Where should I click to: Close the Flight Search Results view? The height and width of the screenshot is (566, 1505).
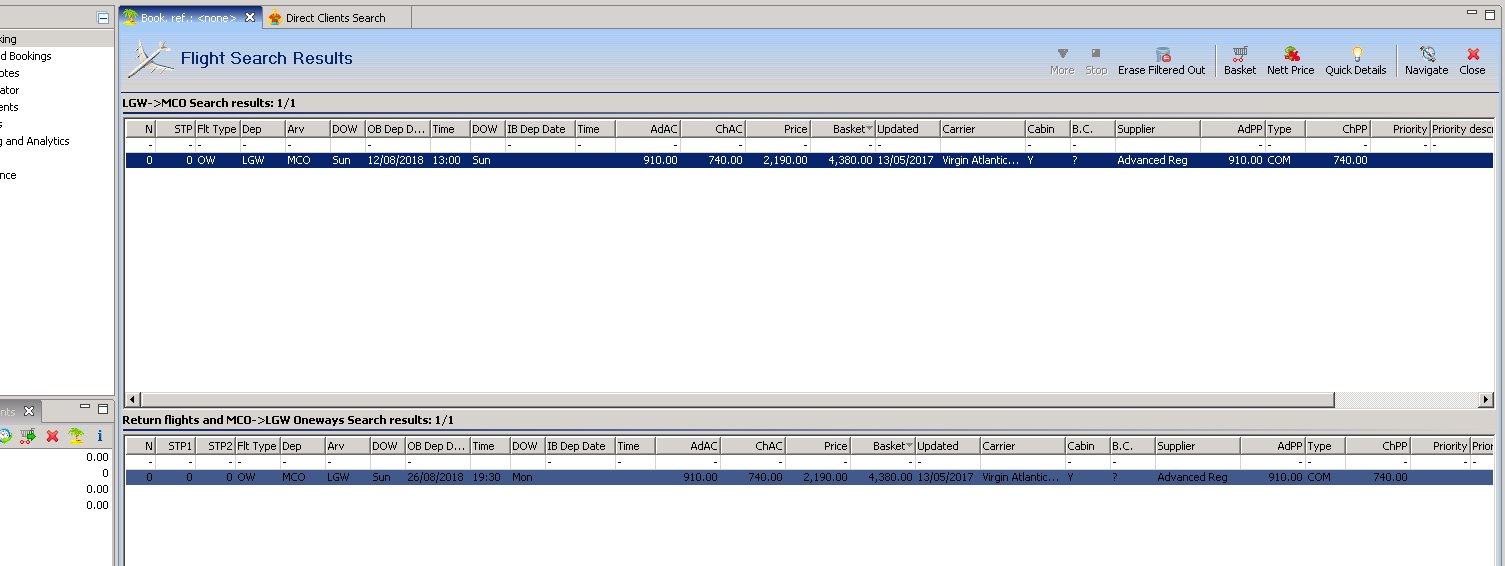(x=1472, y=60)
